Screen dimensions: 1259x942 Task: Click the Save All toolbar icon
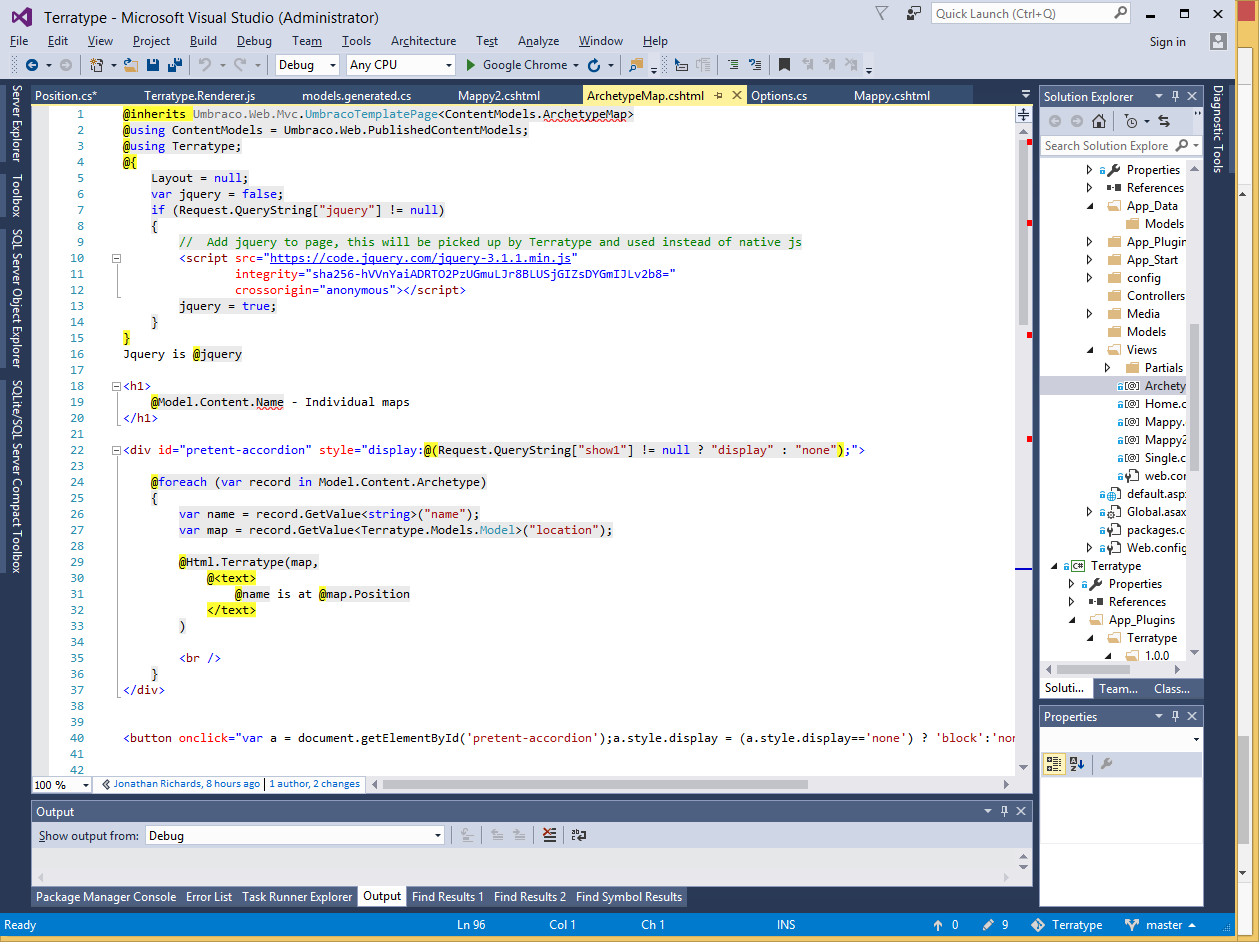point(175,65)
